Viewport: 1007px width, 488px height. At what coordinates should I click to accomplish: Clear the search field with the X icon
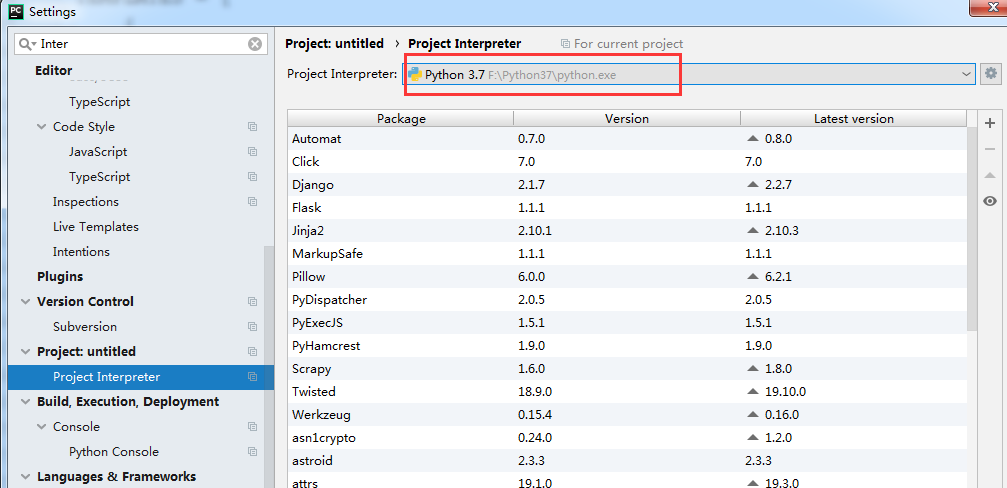[255, 44]
